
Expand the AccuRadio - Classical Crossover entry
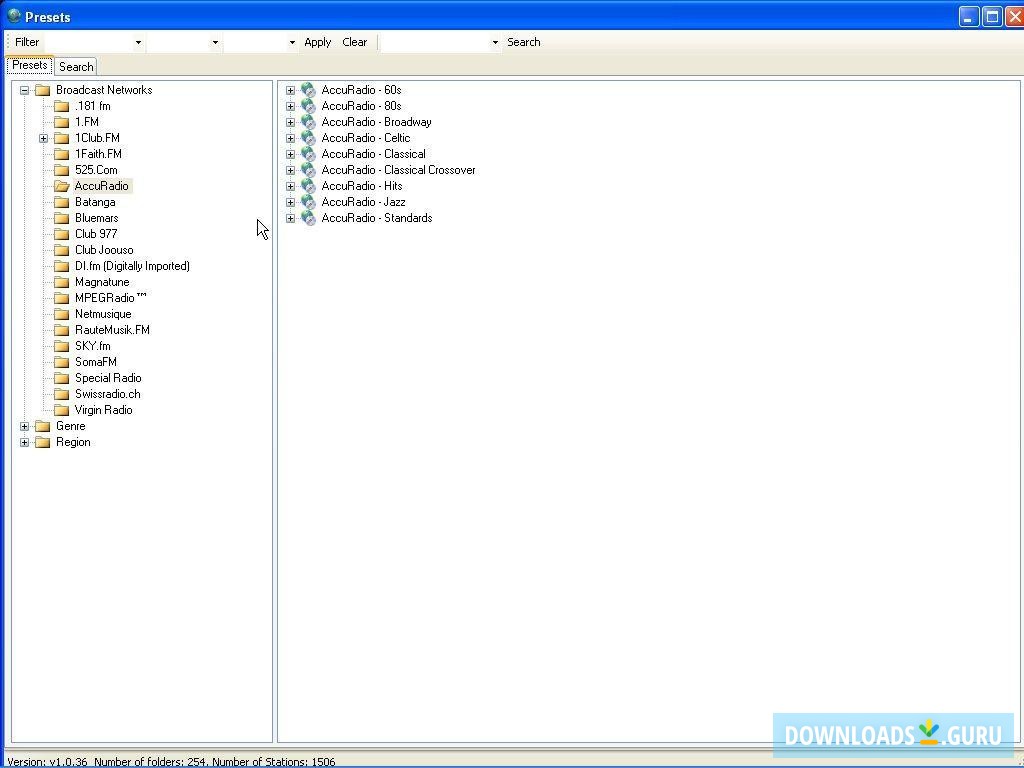[x=291, y=170]
